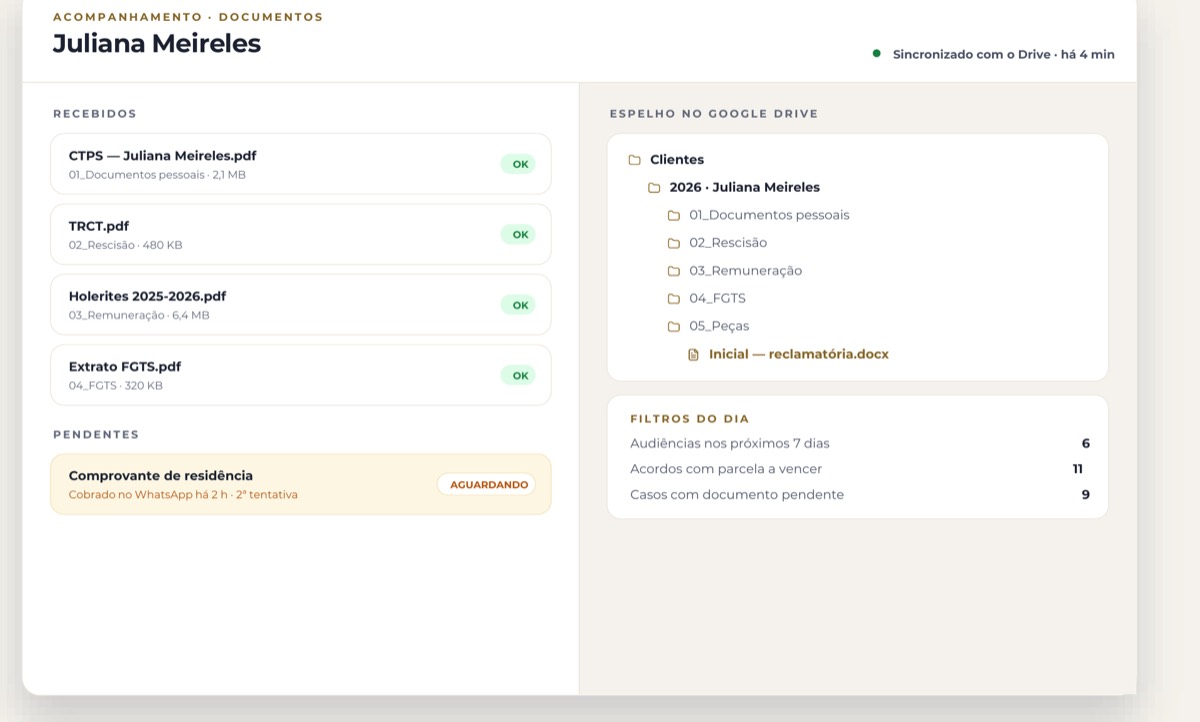Click OK badge on the Holerites row
This screenshot has width=1200, height=722.
click(519, 305)
